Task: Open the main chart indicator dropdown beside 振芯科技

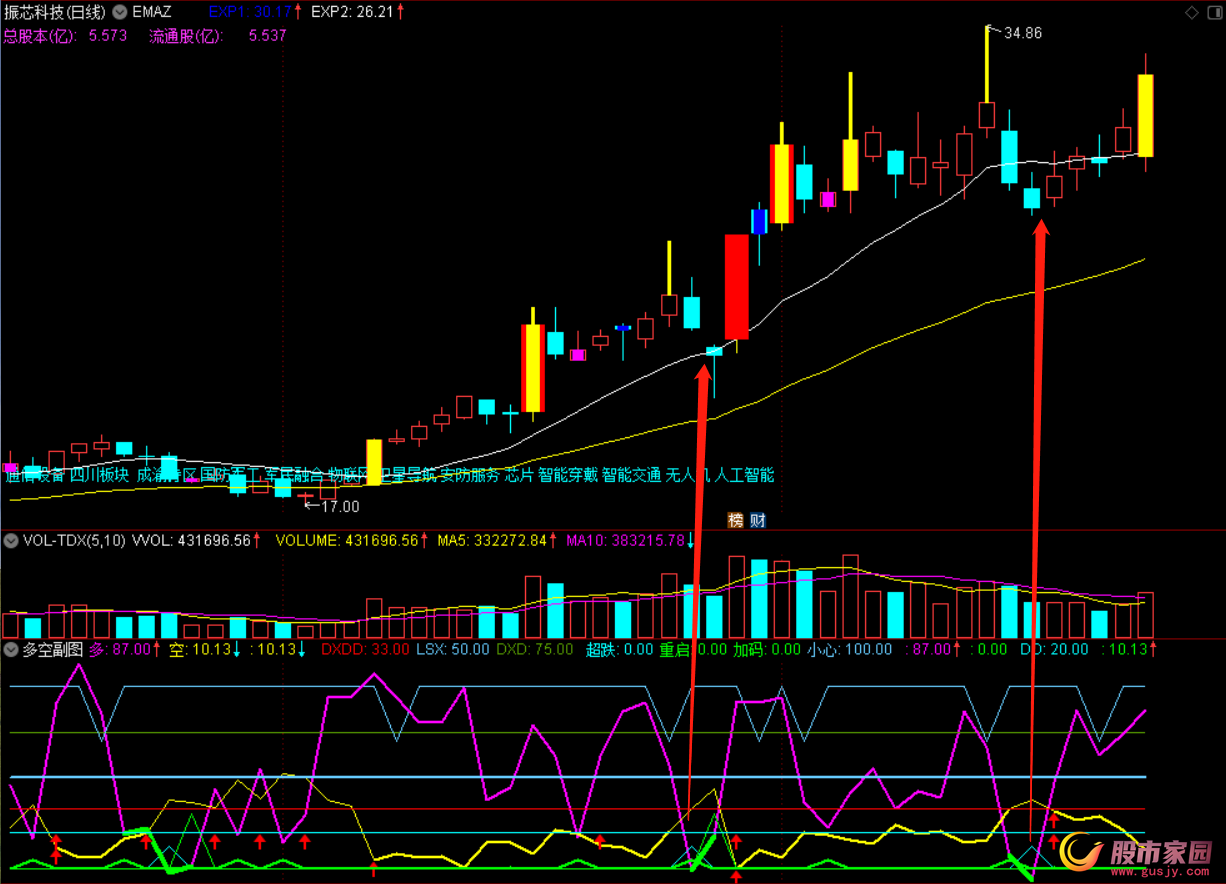Action: point(119,12)
